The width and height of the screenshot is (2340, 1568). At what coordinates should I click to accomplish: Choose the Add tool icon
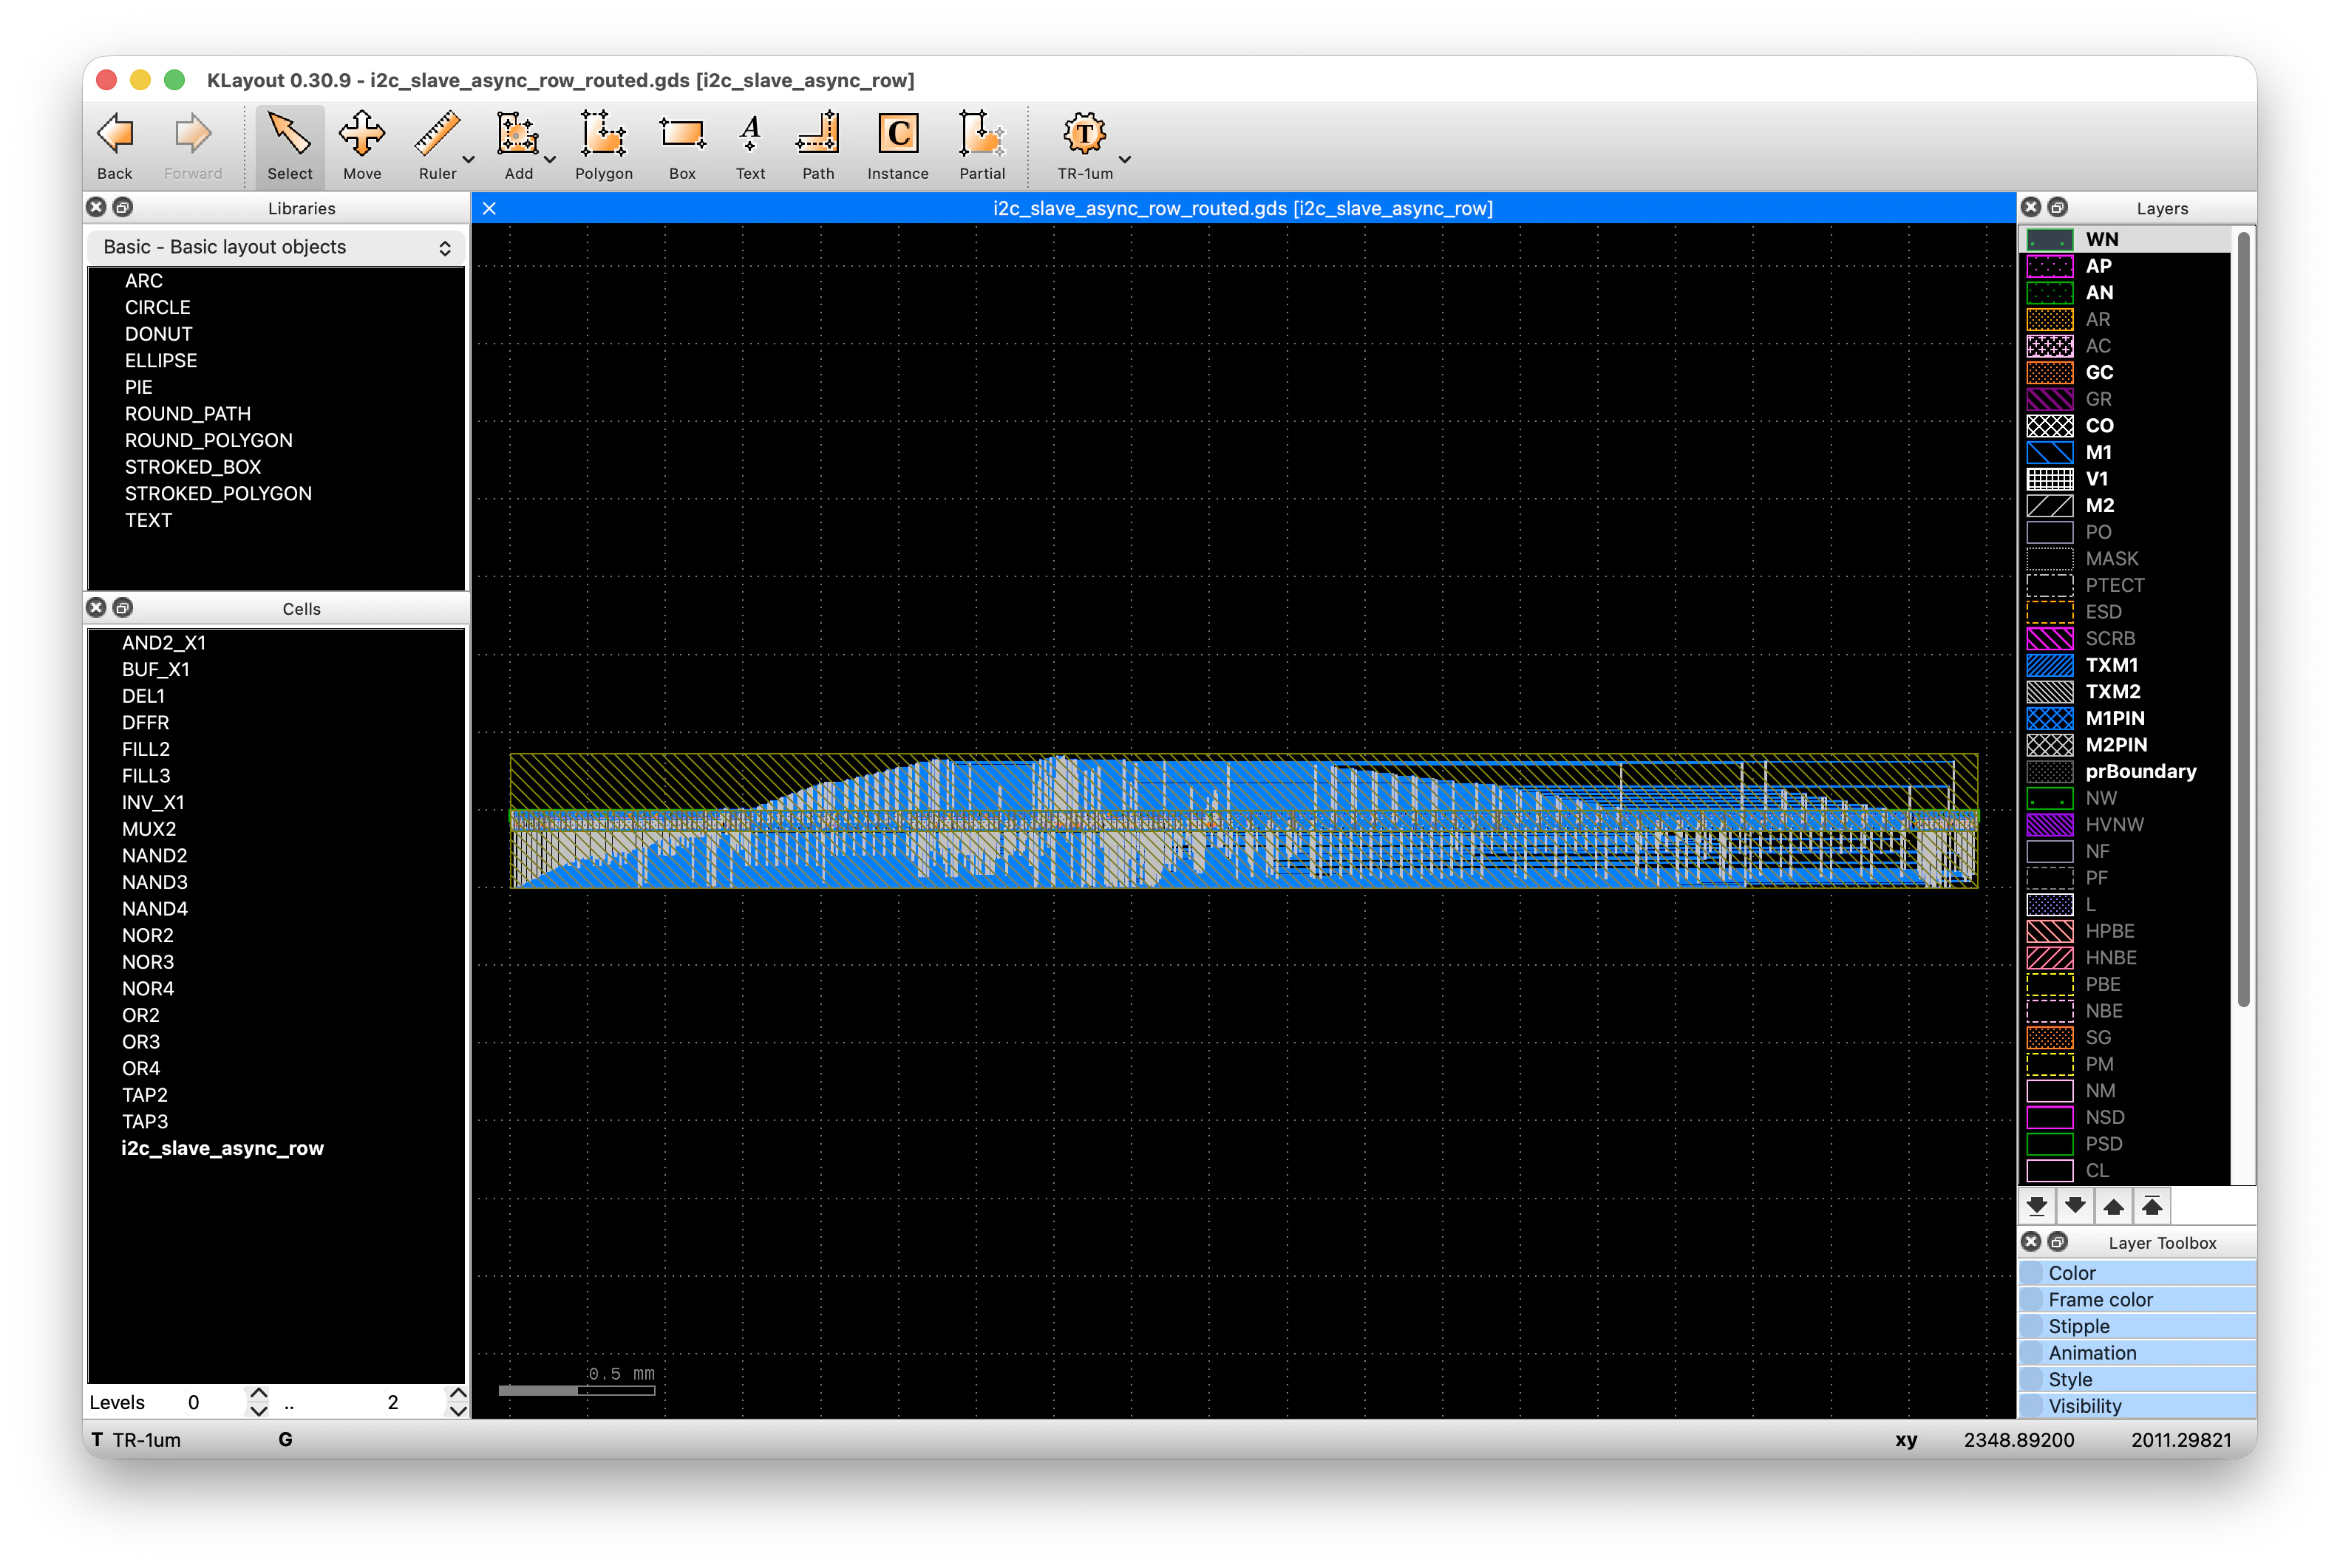(x=518, y=146)
